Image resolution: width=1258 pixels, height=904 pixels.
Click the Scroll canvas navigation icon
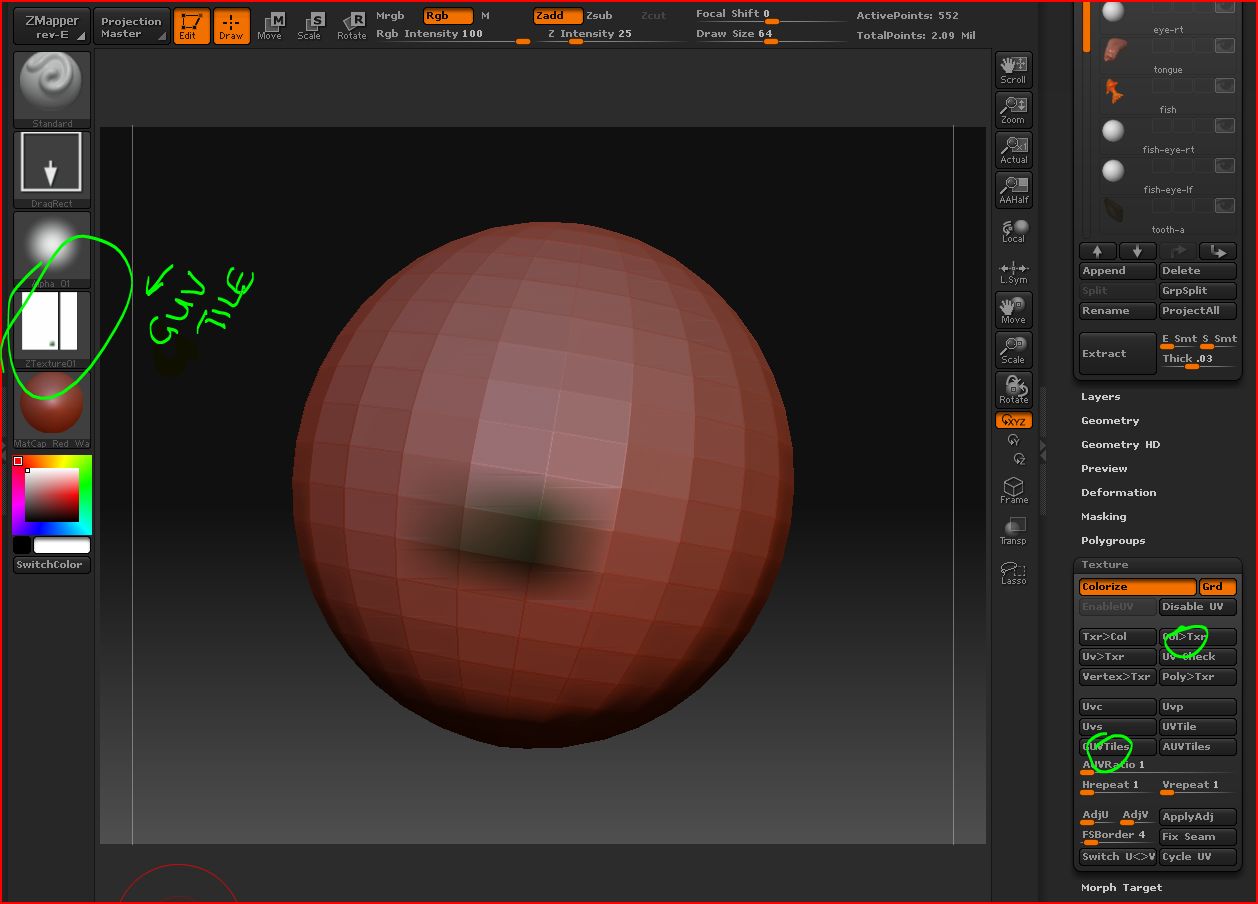[x=1013, y=70]
